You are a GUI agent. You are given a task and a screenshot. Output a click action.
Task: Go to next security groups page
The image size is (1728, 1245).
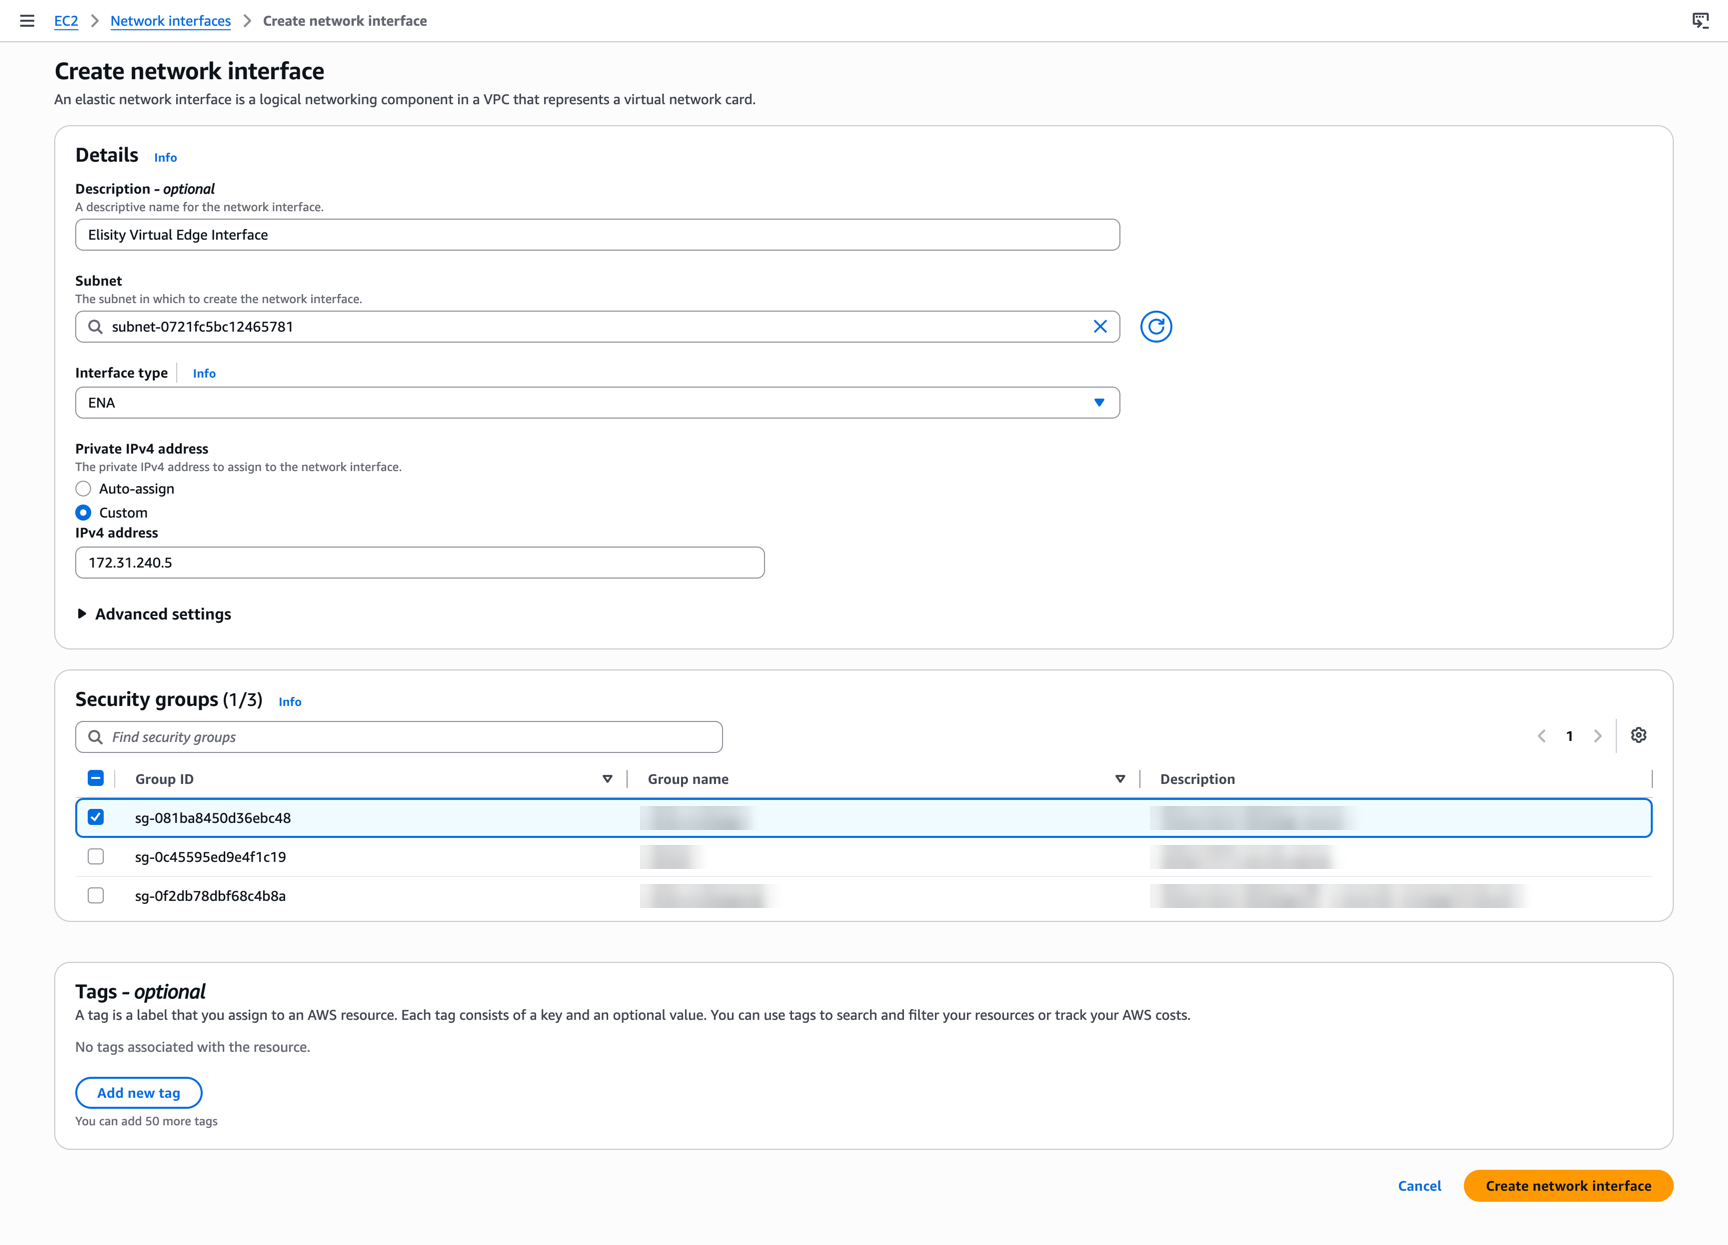(x=1598, y=736)
